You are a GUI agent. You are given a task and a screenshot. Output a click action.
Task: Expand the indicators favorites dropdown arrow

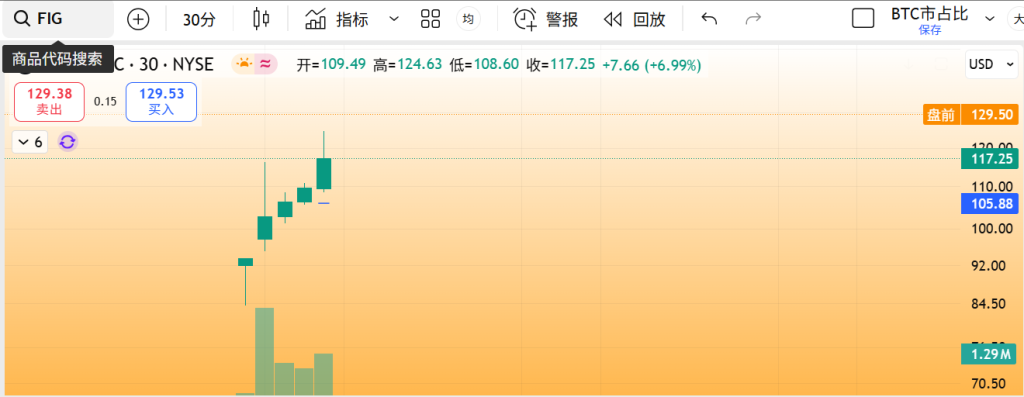tap(394, 19)
